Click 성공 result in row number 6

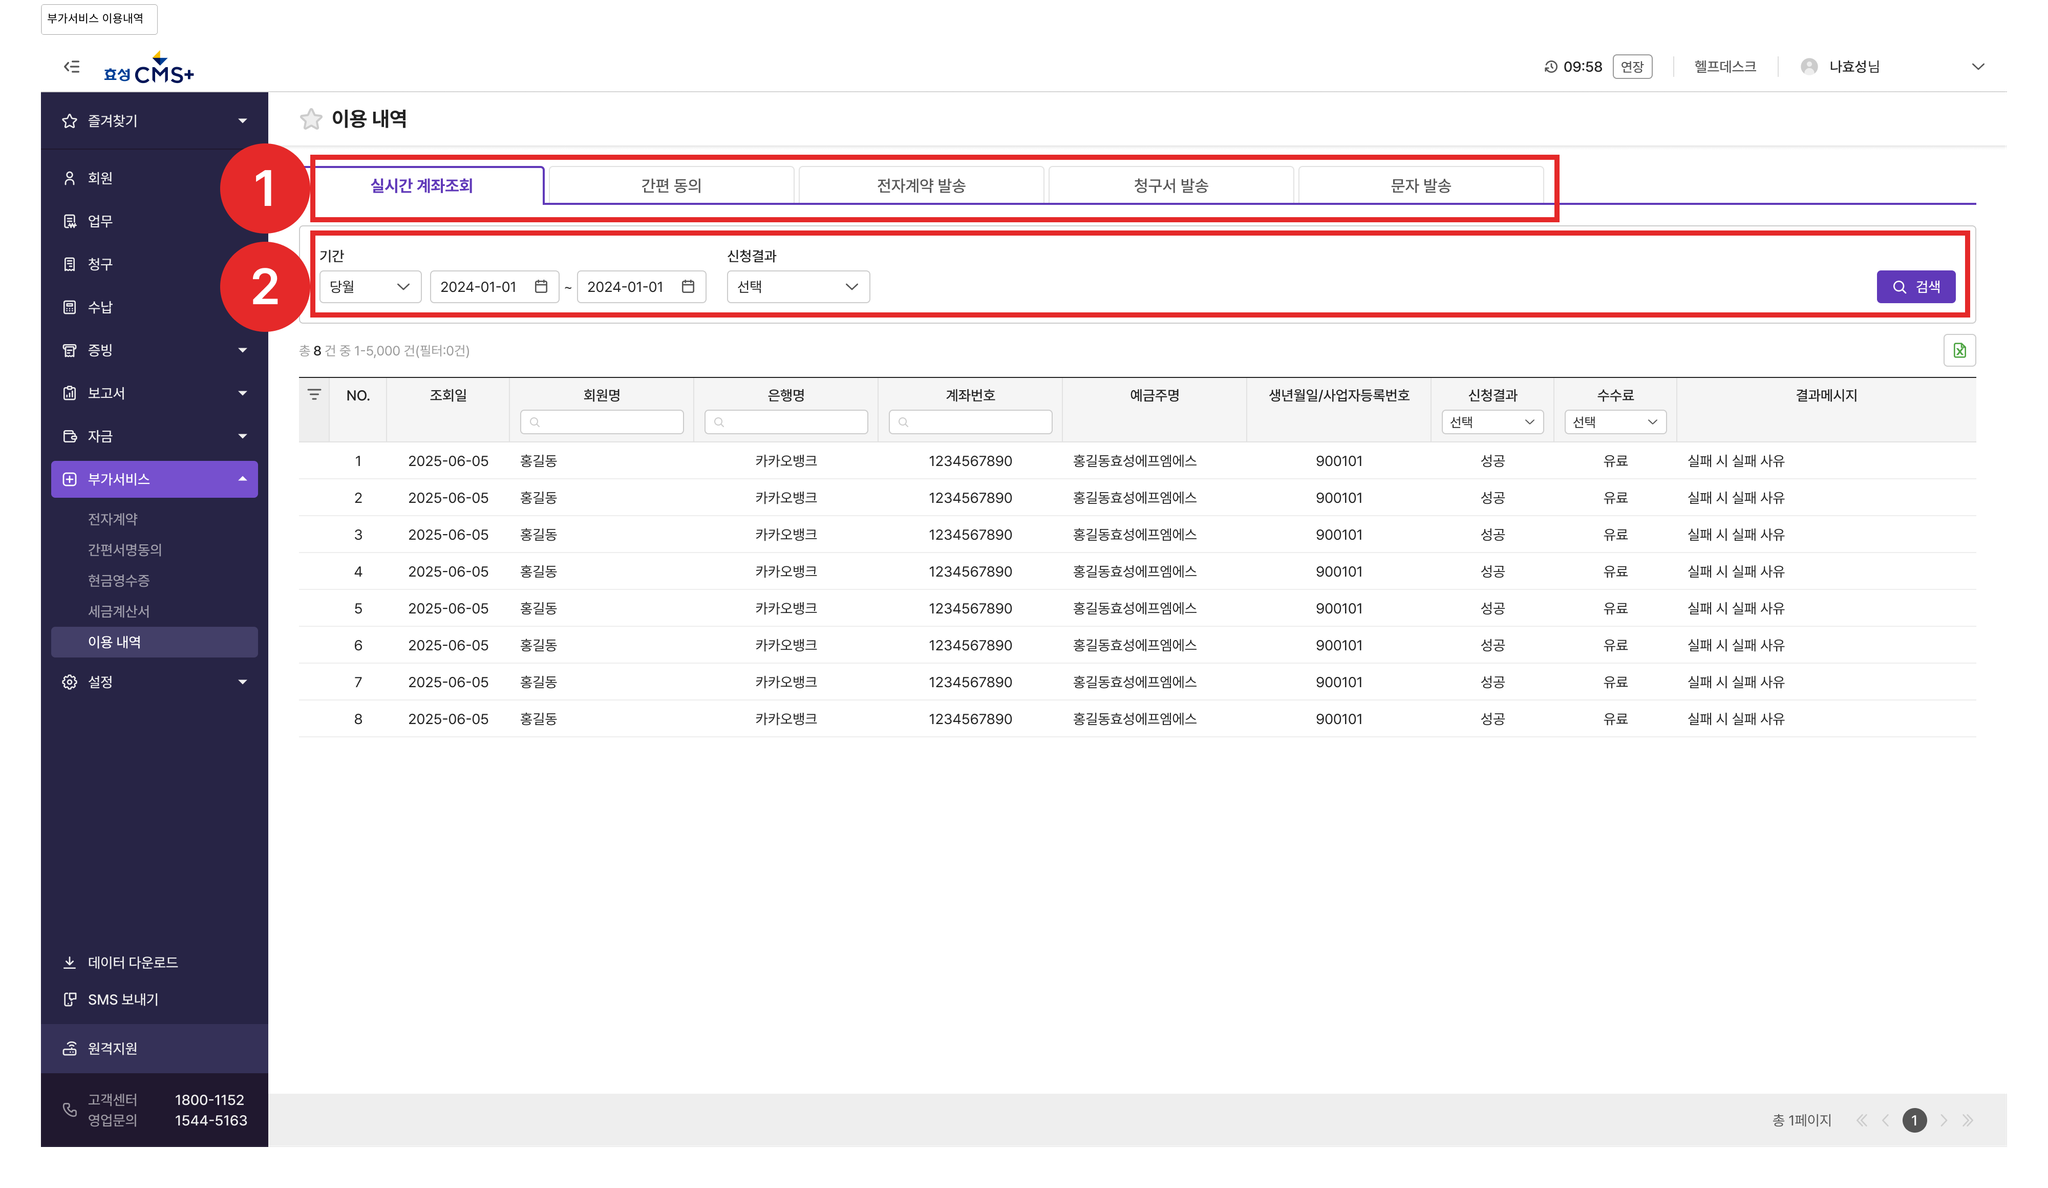1492,645
